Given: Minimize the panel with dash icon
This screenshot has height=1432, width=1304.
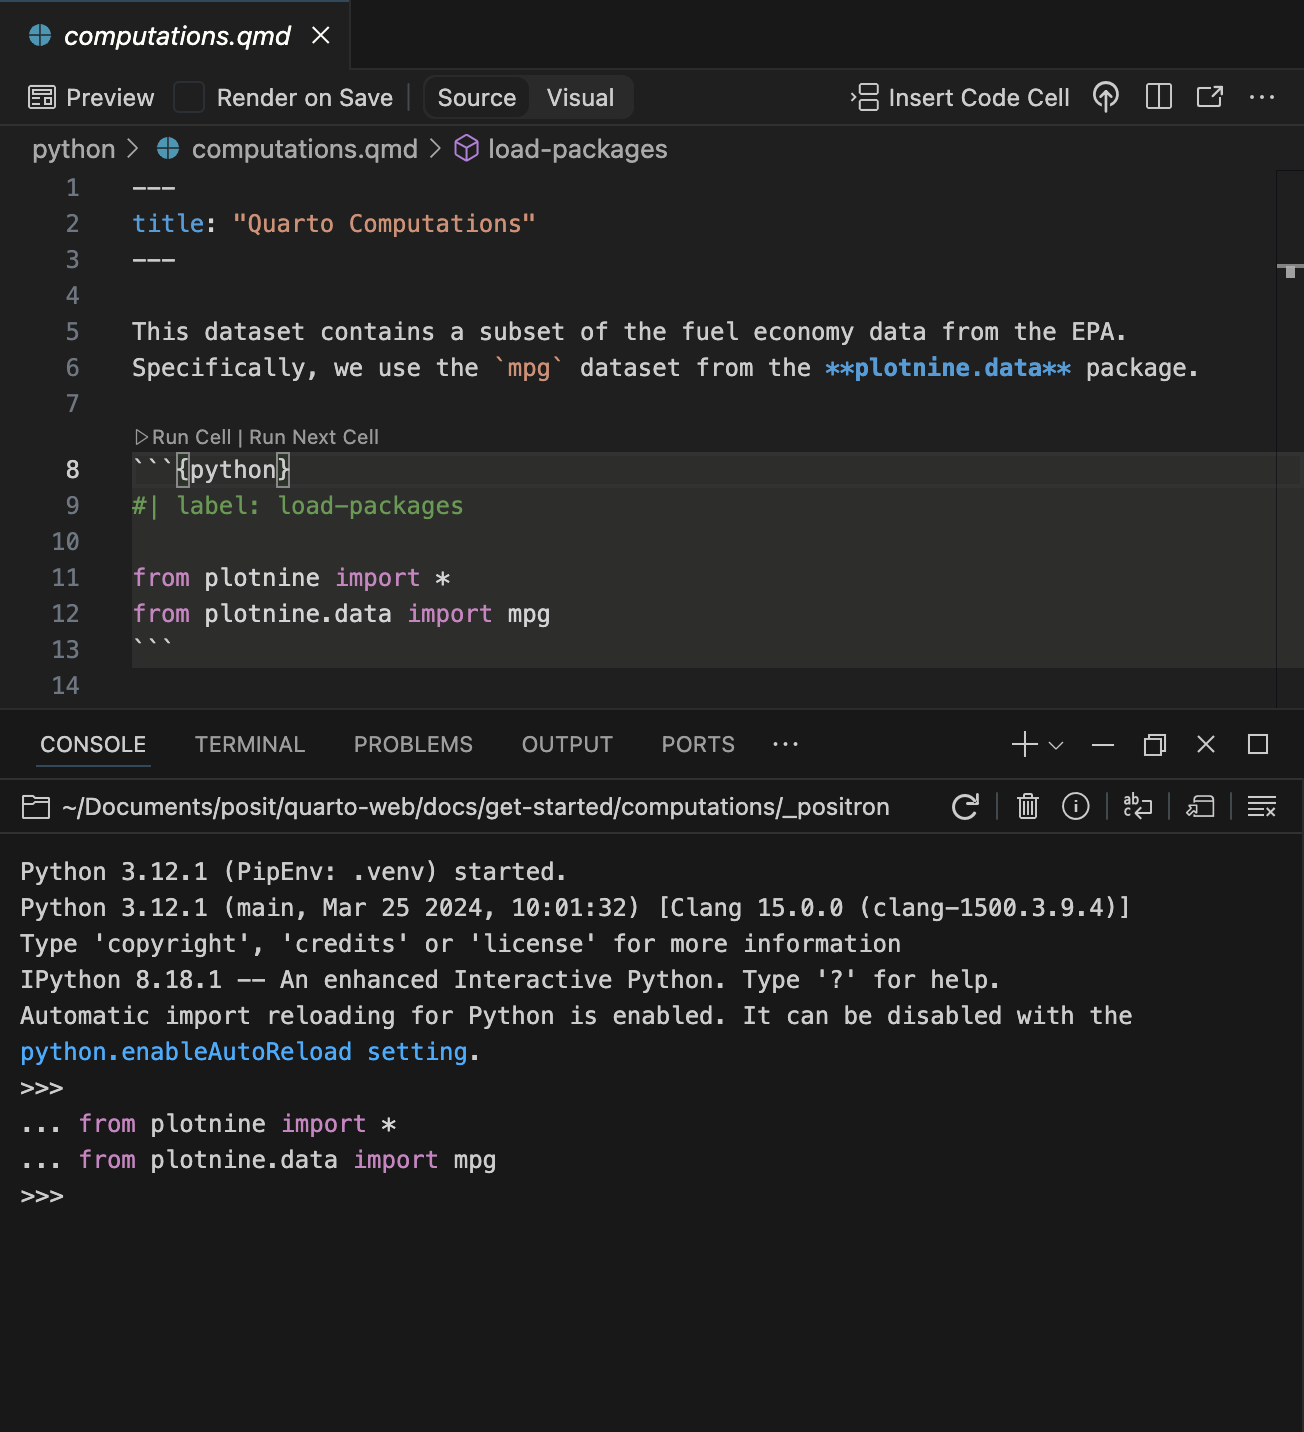Looking at the screenshot, I should coord(1103,745).
